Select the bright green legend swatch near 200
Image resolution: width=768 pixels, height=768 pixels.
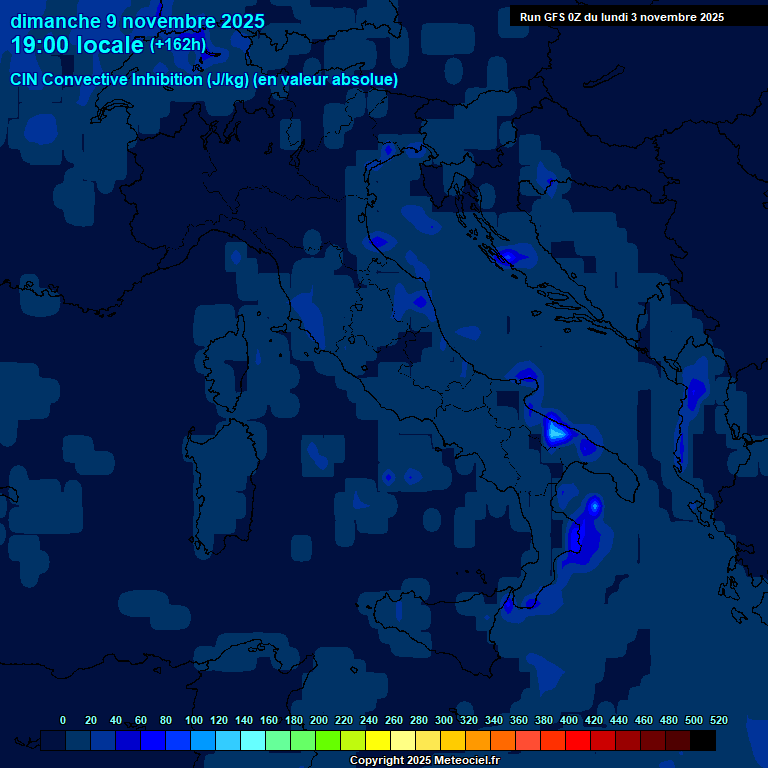pos(328,741)
